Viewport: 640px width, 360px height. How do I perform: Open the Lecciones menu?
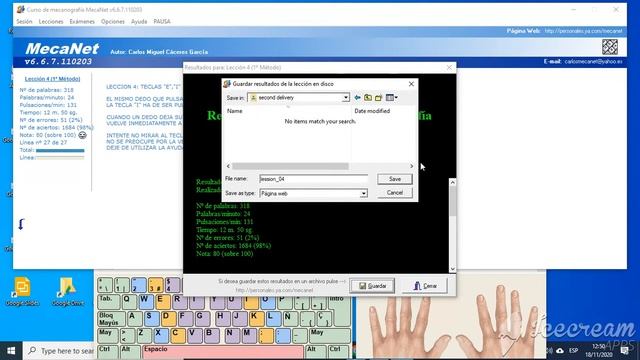pyautogui.click(x=51, y=22)
